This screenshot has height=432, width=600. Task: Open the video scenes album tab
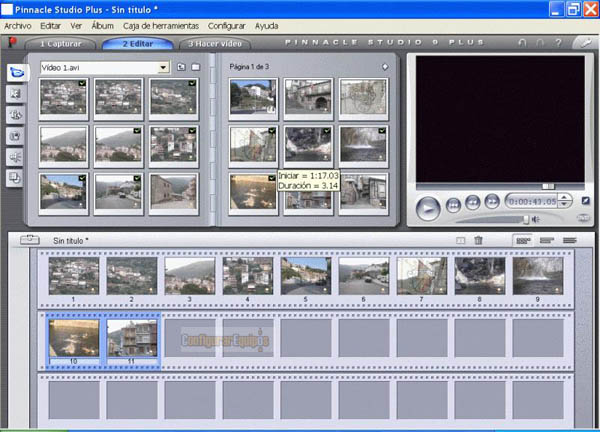click(17, 73)
